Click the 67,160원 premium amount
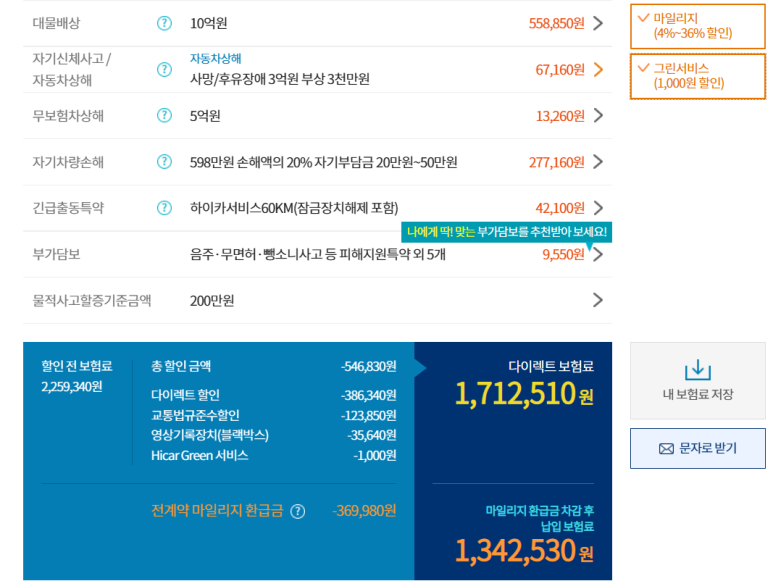773x581 pixels. coord(560,69)
